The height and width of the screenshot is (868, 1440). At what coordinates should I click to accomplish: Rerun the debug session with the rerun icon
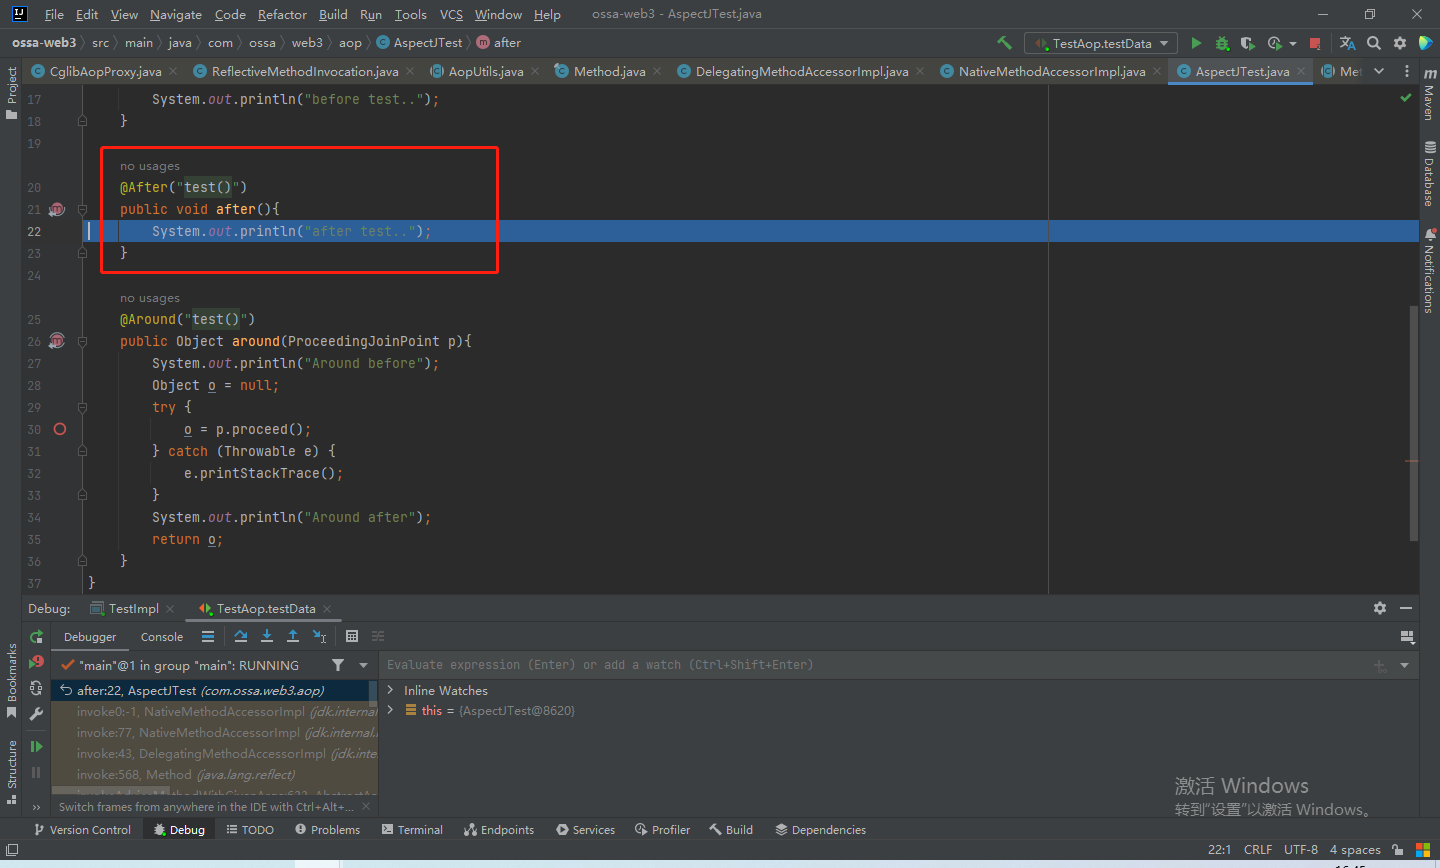coord(36,637)
